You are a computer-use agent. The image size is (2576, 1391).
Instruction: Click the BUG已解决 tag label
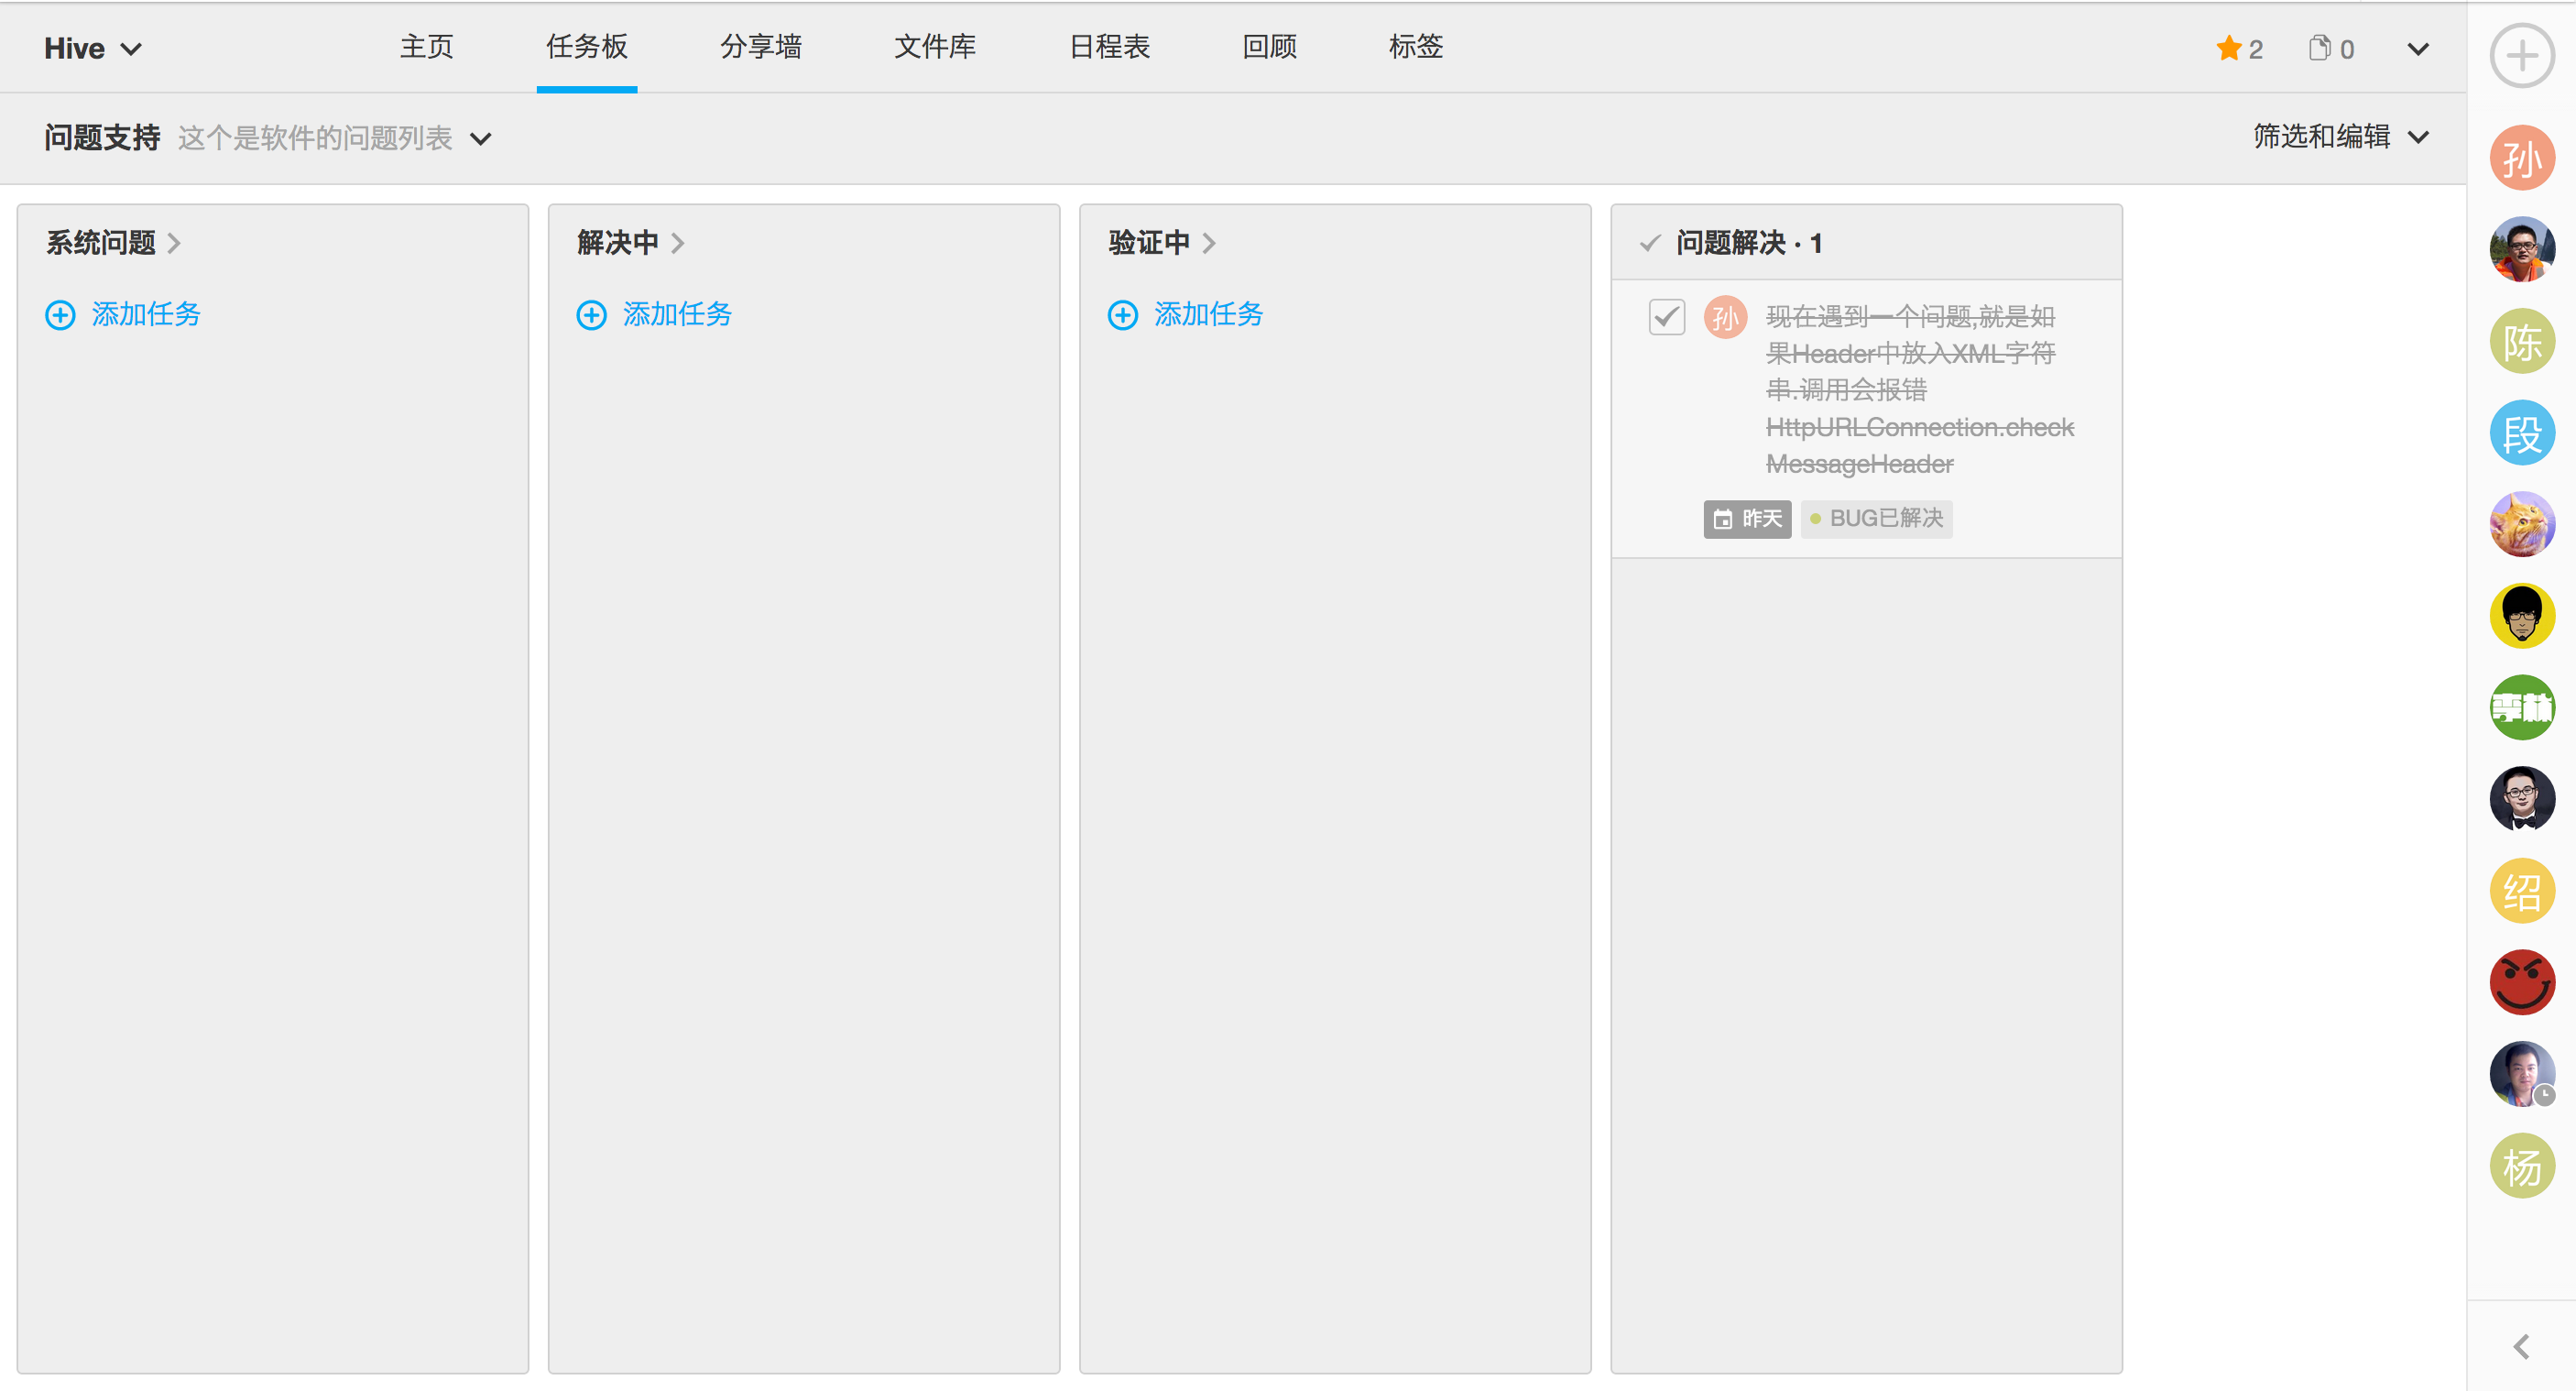[1877, 519]
